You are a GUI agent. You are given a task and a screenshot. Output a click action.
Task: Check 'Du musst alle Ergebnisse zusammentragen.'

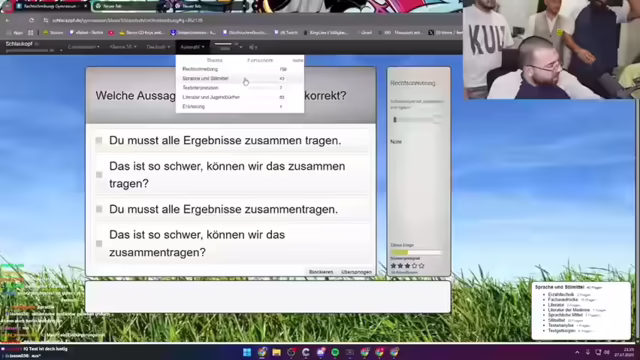point(99,209)
